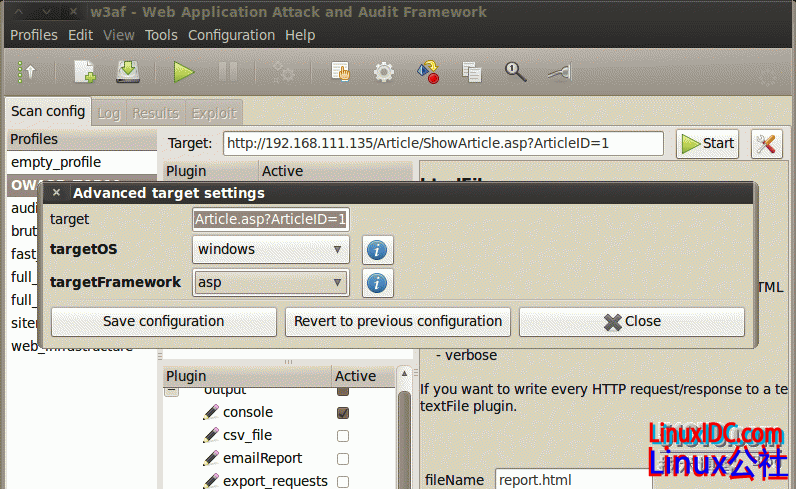Click the Save configuration button
Image resolution: width=796 pixels, height=489 pixels.
[x=163, y=322]
